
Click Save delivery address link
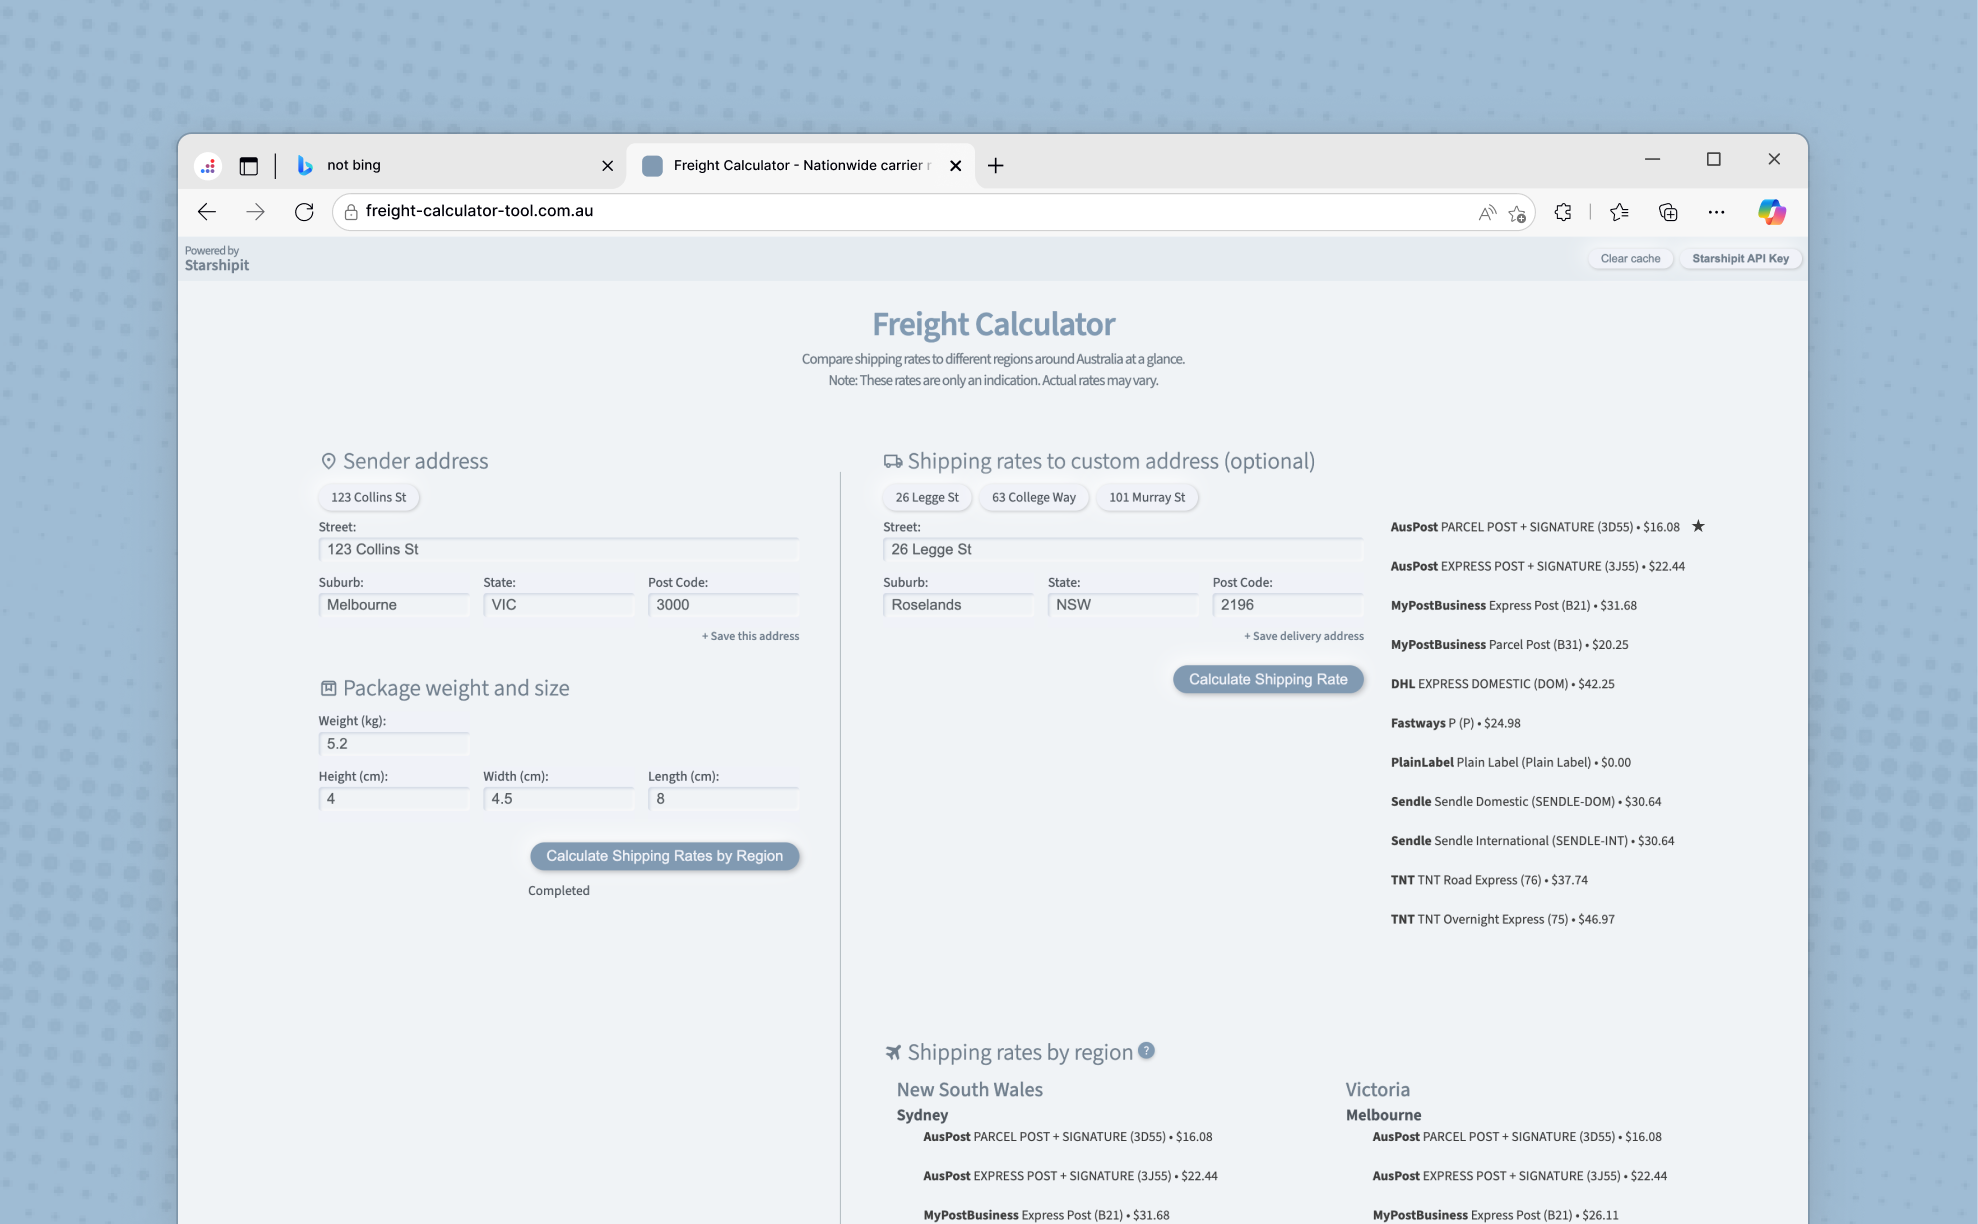coord(1304,636)
